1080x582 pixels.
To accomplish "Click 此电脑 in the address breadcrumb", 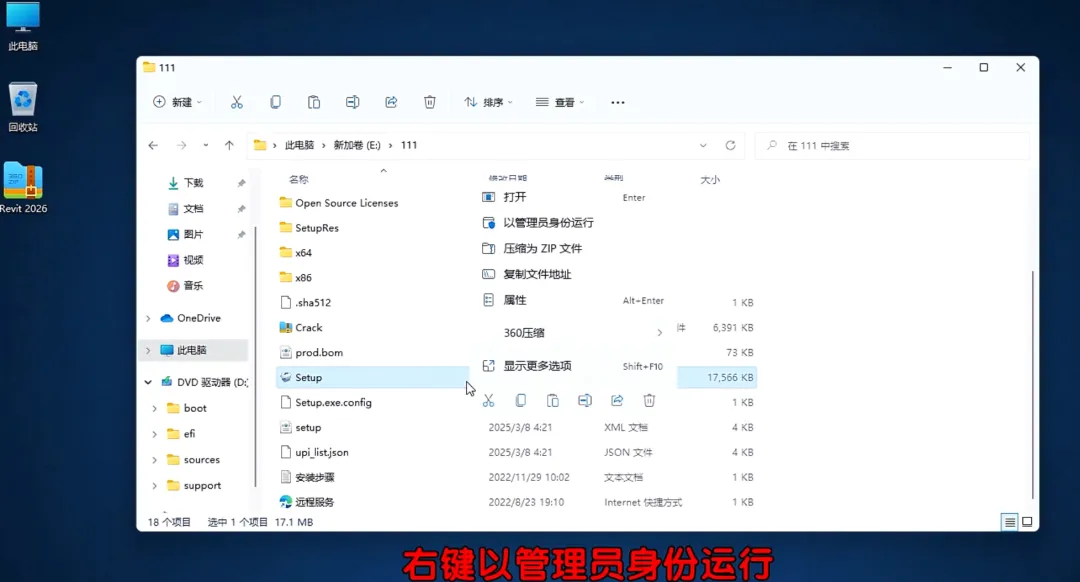I will 300,145.
